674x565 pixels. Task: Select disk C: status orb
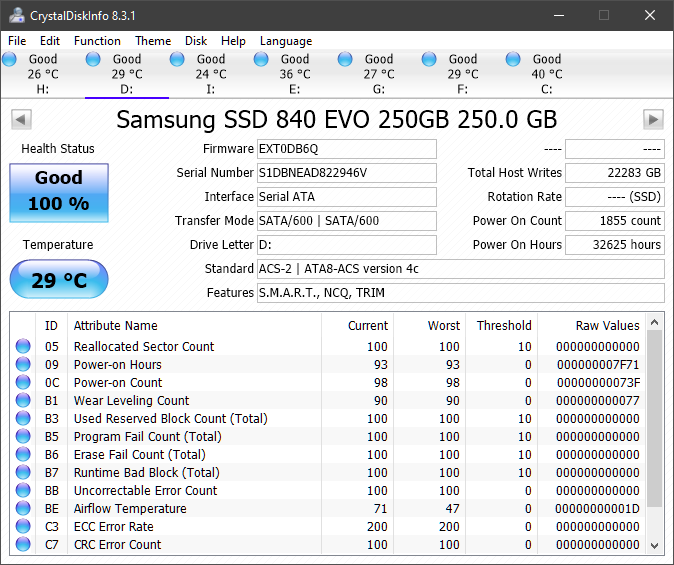click(x=513, y=59)
